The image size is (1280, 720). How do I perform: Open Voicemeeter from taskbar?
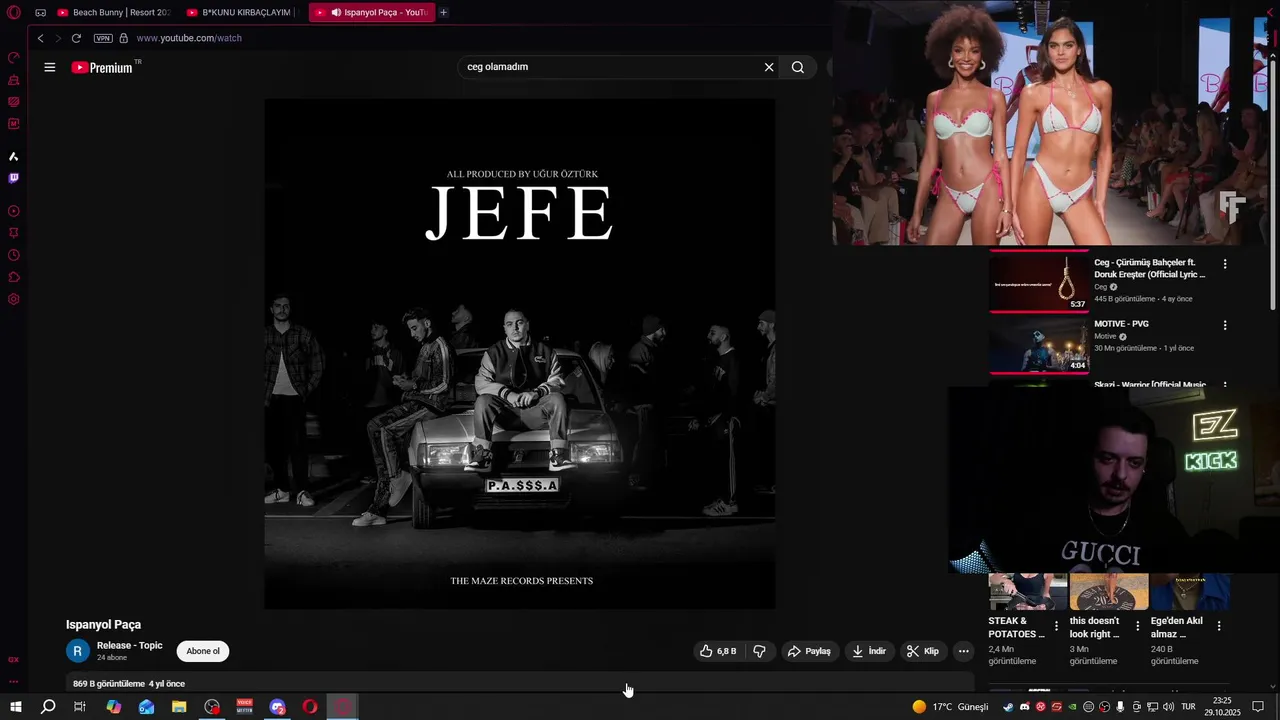[245, 707]
